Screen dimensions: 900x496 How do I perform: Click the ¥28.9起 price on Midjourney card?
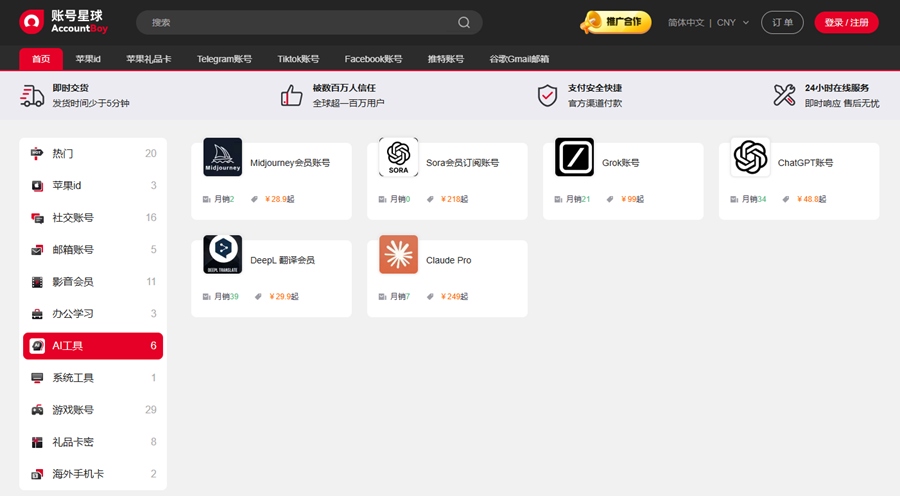click(280, 199)
